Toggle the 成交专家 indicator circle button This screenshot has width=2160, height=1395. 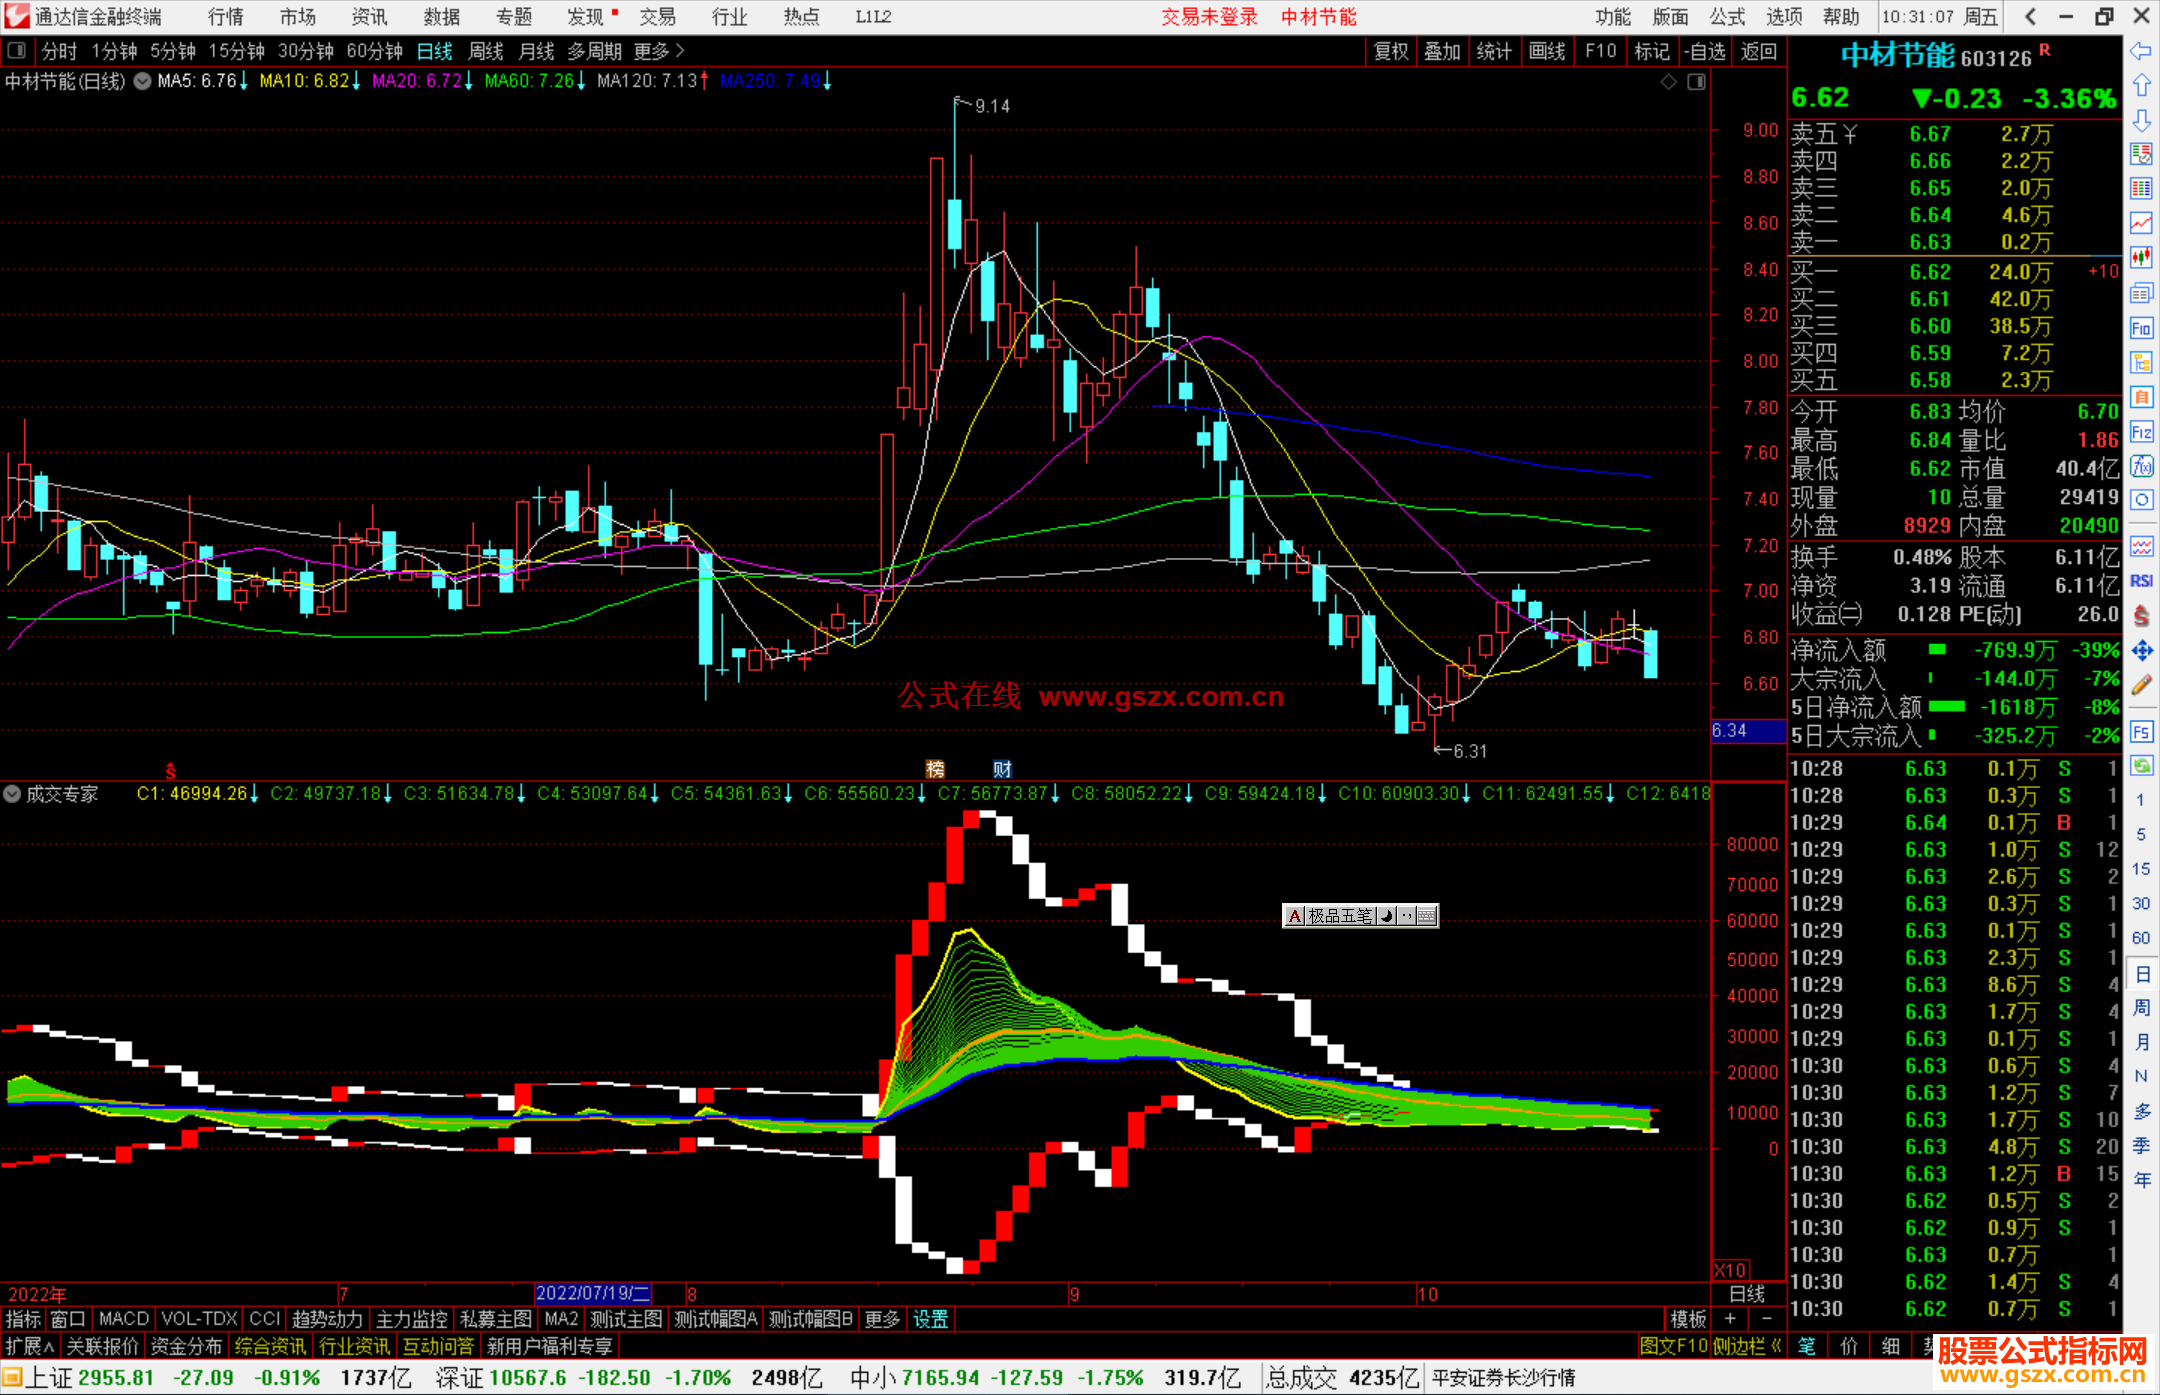pos(12,794)
